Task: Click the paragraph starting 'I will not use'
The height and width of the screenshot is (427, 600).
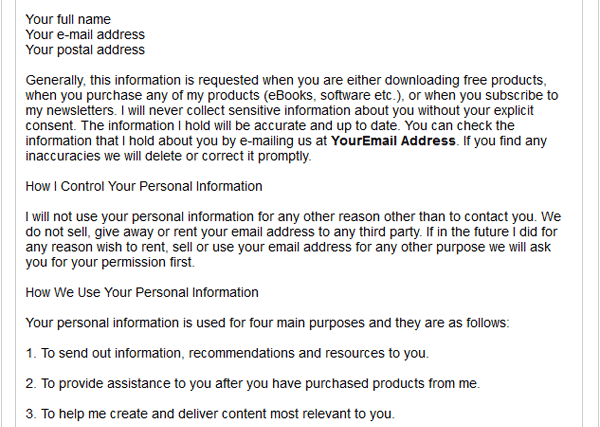Action: click(293, 239)
